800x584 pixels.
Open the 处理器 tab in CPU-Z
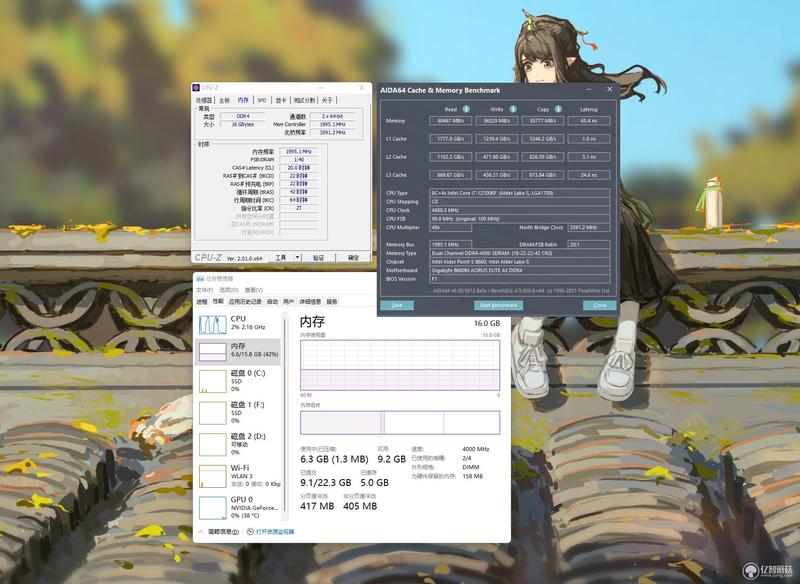coord(204,100)
